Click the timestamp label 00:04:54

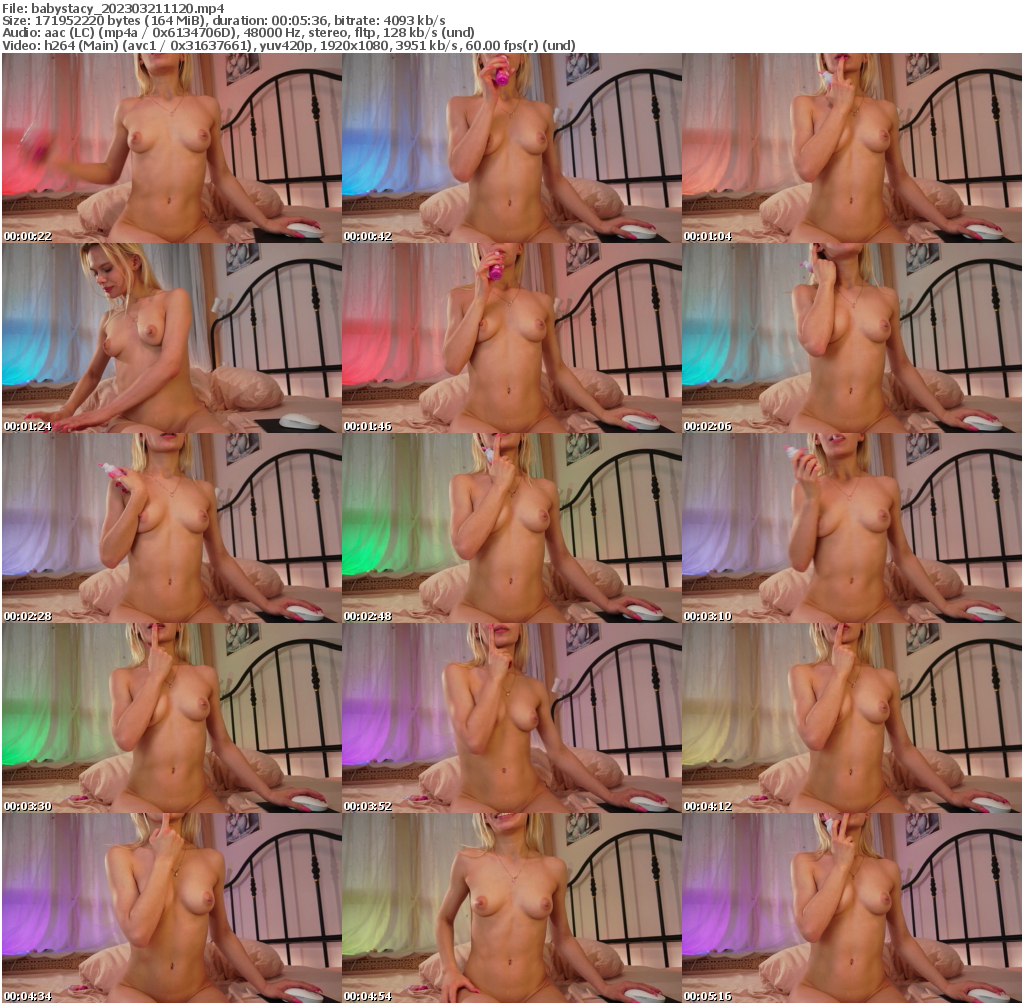click(367, 994)
